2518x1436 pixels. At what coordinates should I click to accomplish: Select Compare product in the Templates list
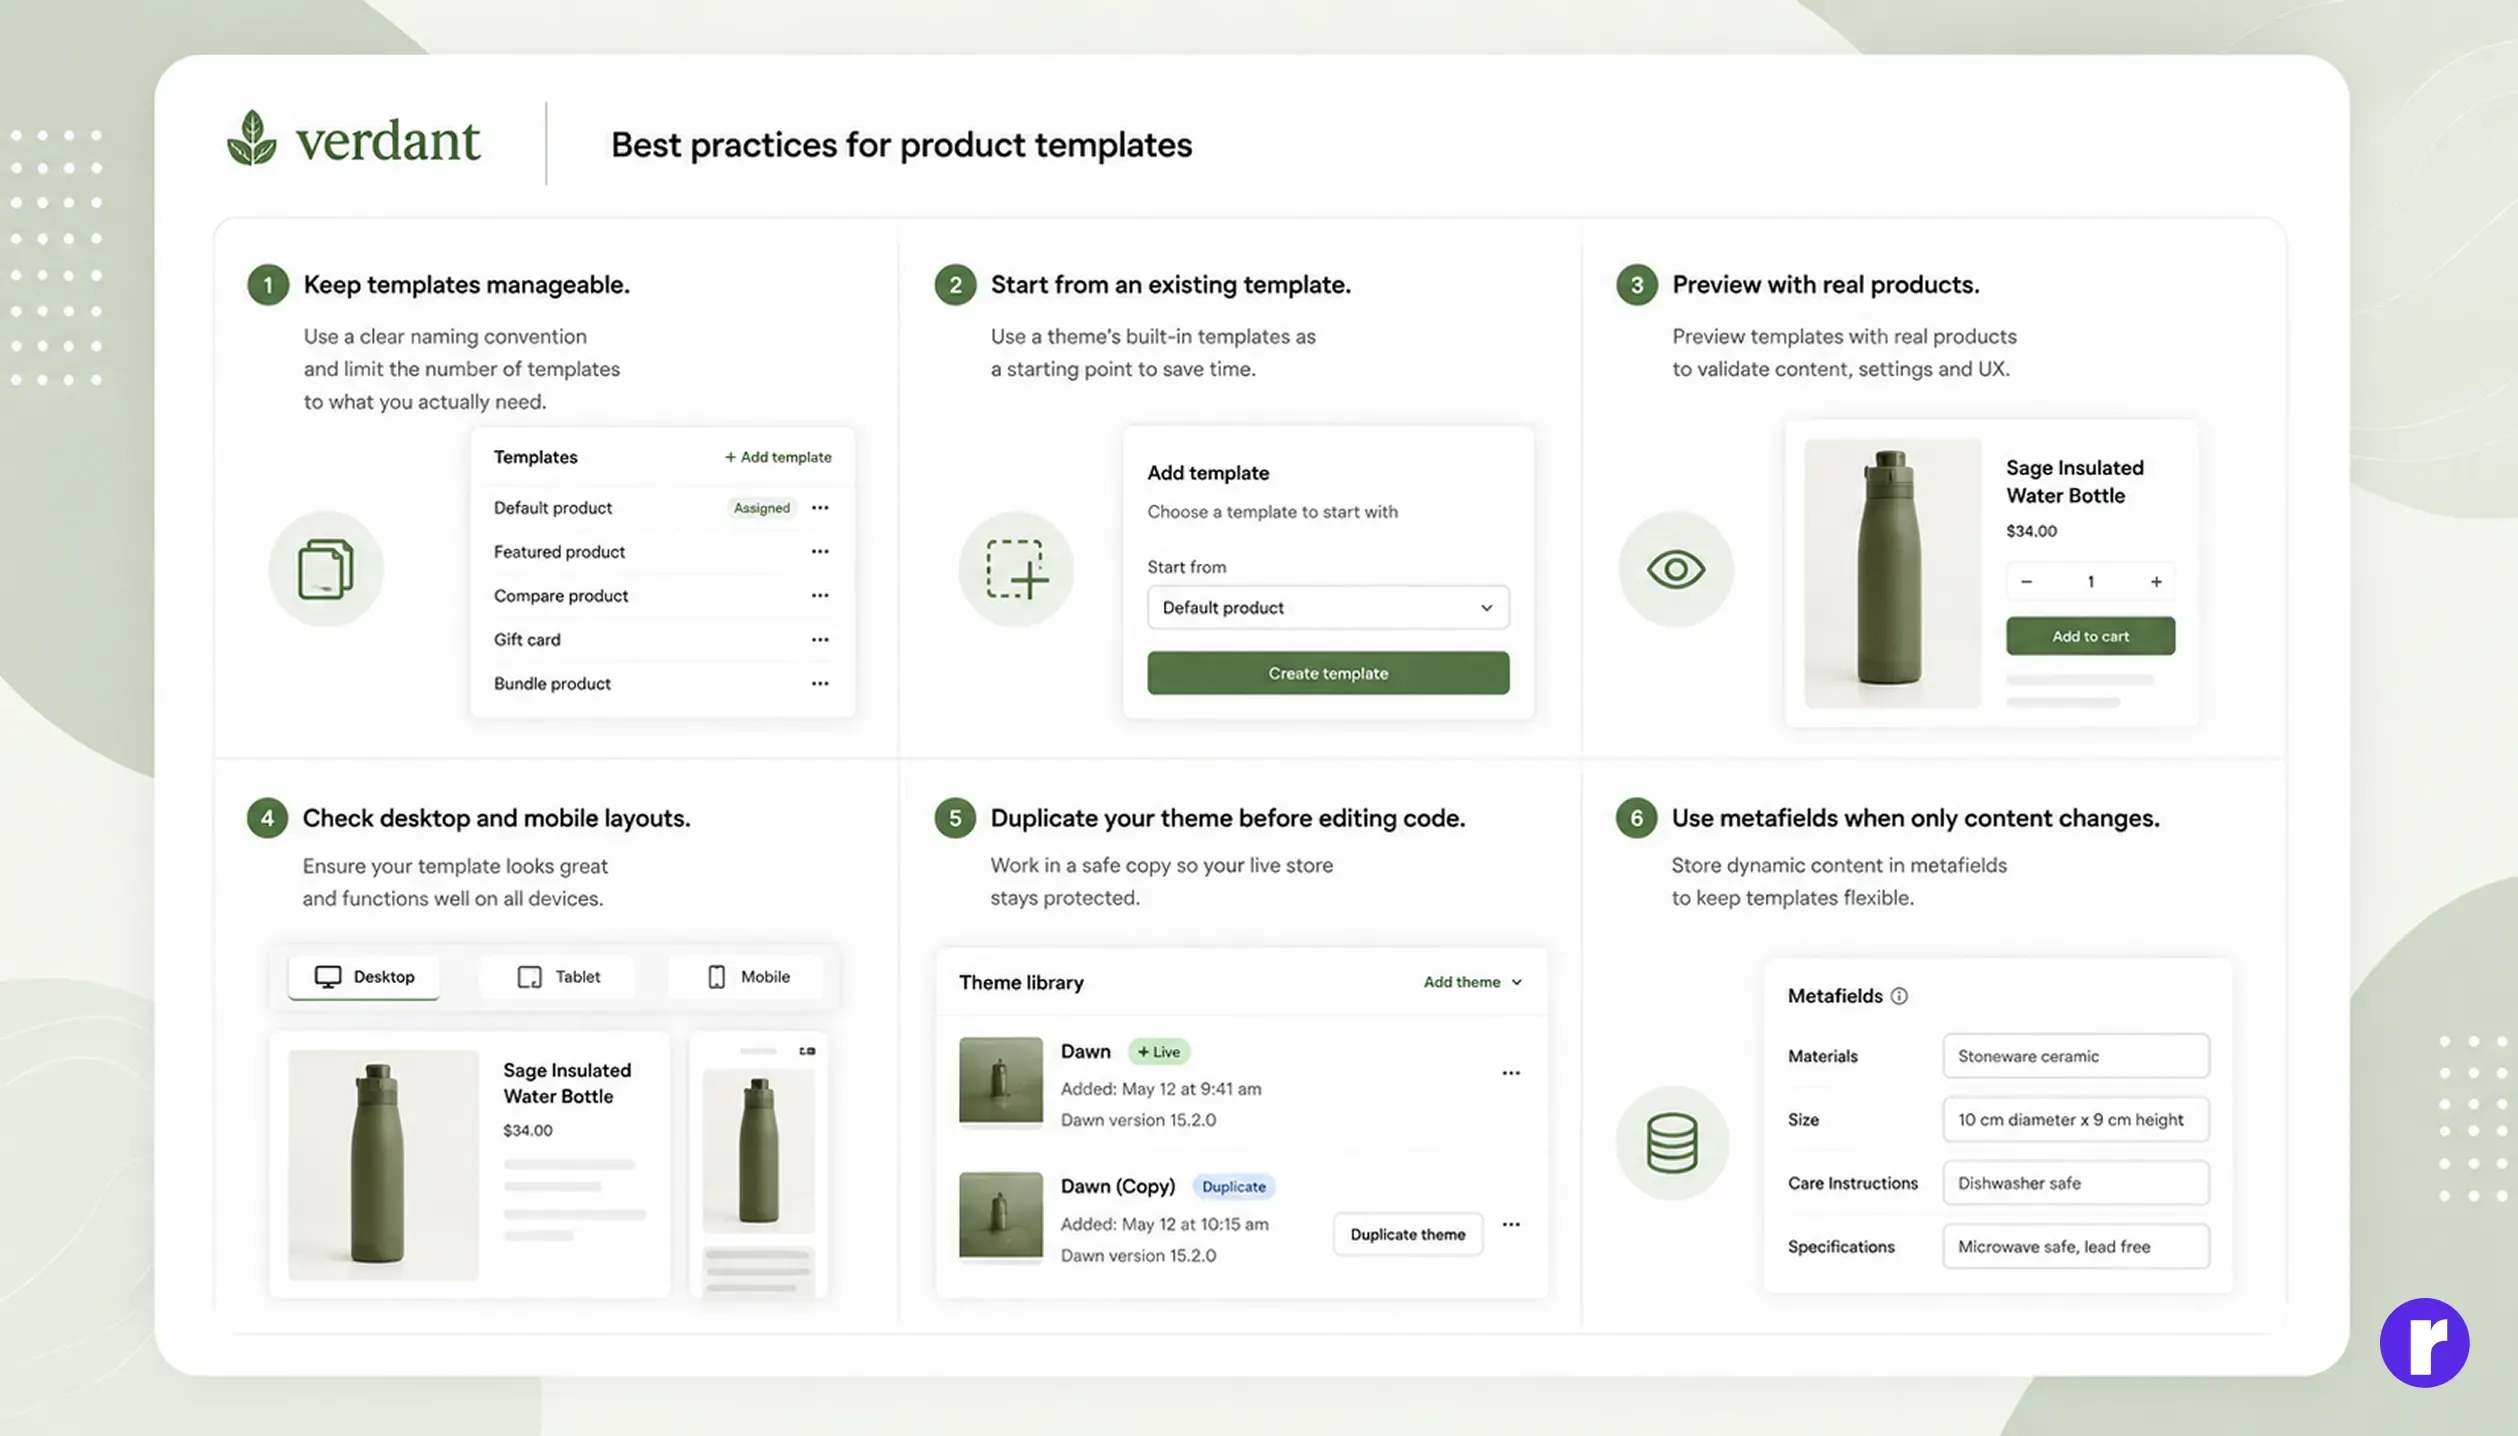[561, 596]
